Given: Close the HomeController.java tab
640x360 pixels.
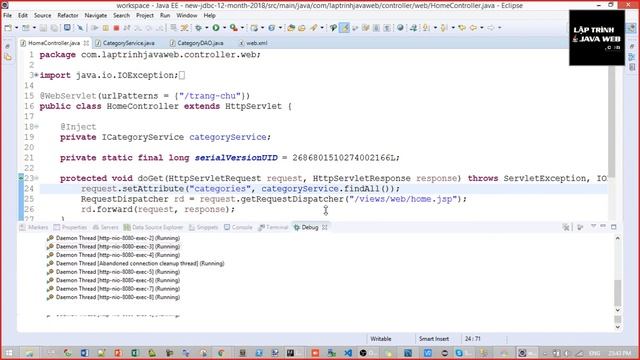Looking at the screenshot, I should pyautogui.click(x=86, y=43).
